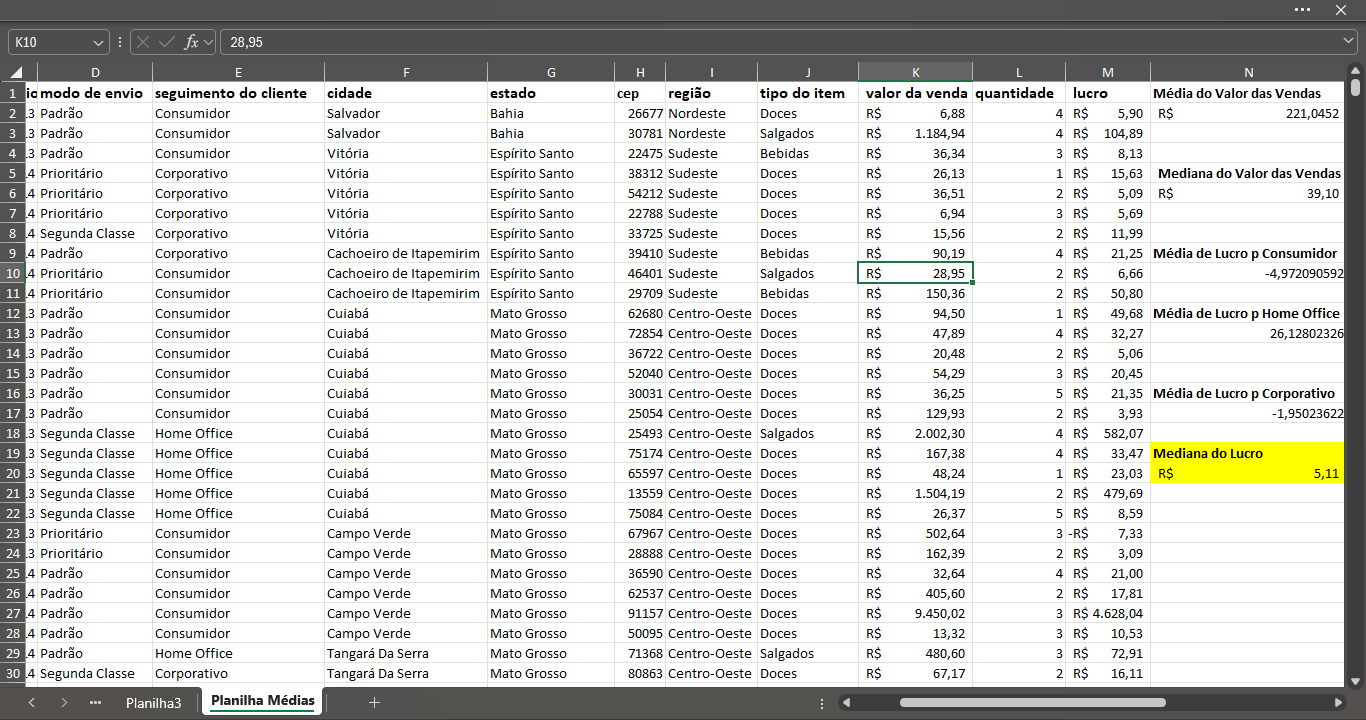The width and height of the screenshot is (1366, 720).
Task: Click the vertical scrollbar up arrow
Action: point(1356,70)
